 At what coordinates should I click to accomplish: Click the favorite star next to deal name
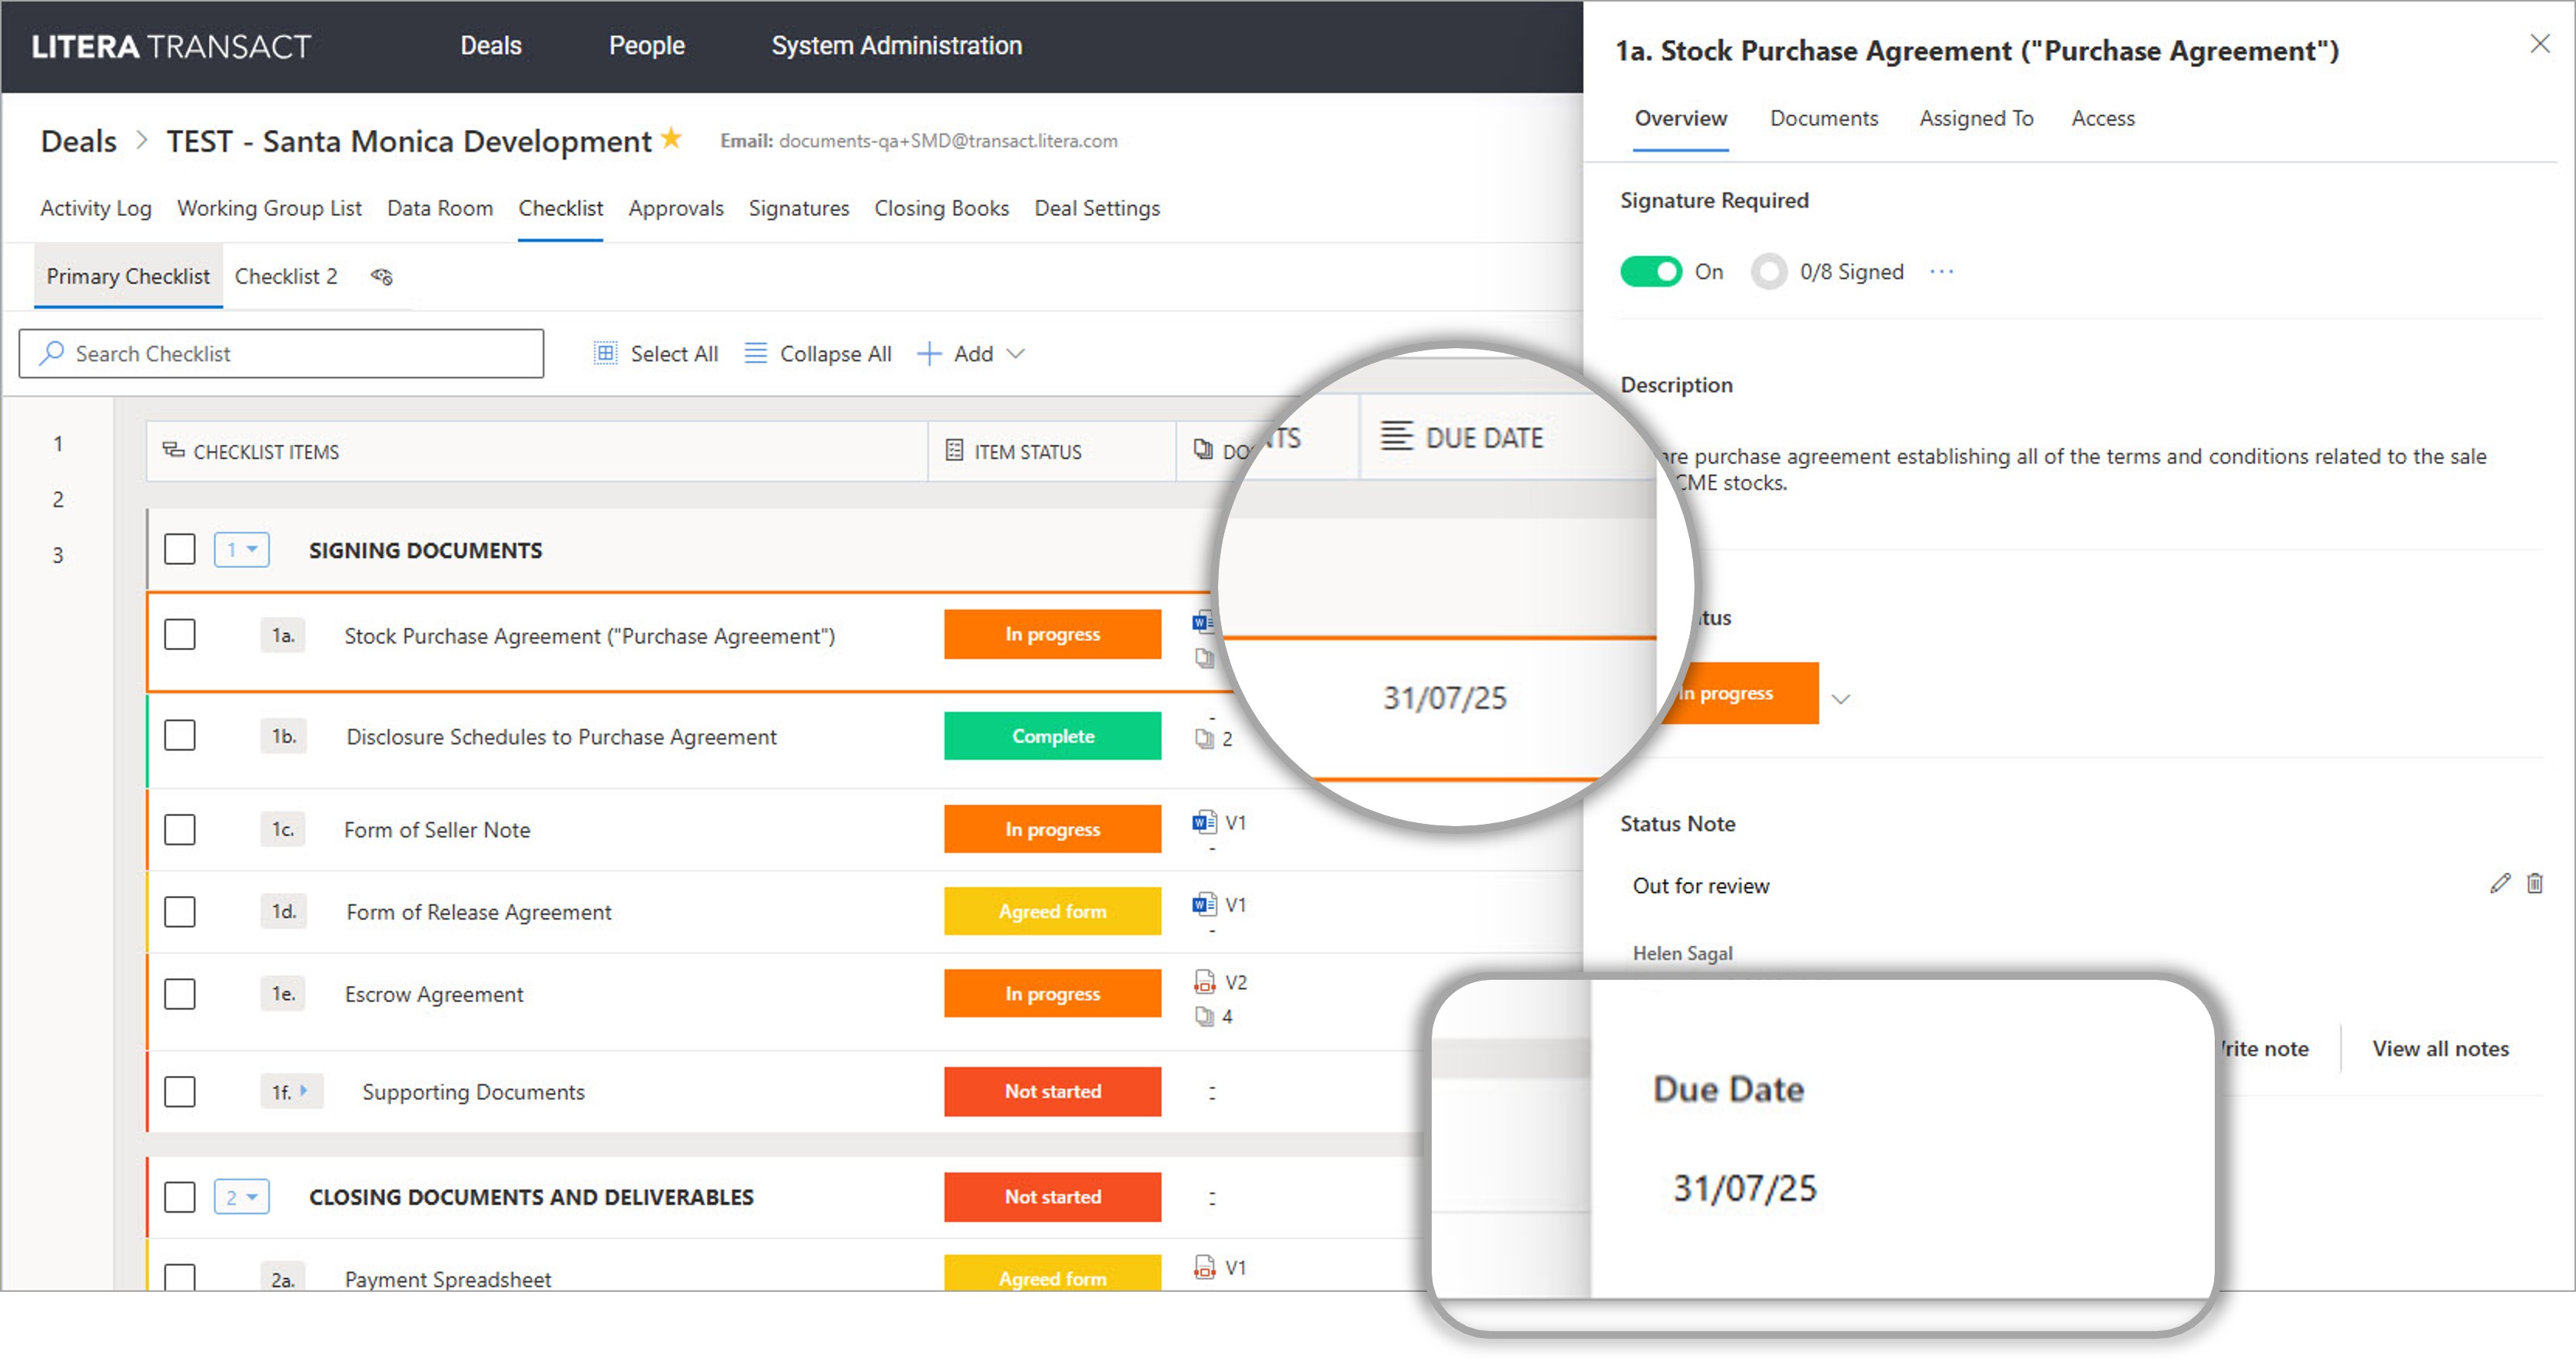[672, 138]
